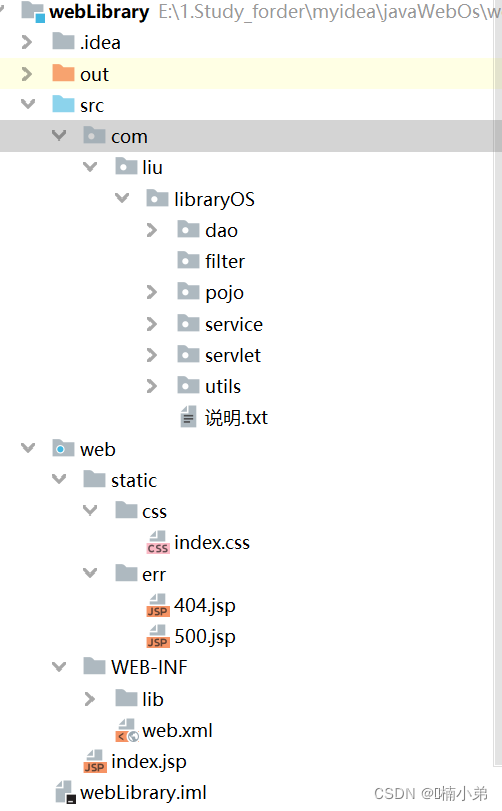This screenshot has height=811, width=502.
Task: Select the index.css file icon
Action: click(158, 543)
